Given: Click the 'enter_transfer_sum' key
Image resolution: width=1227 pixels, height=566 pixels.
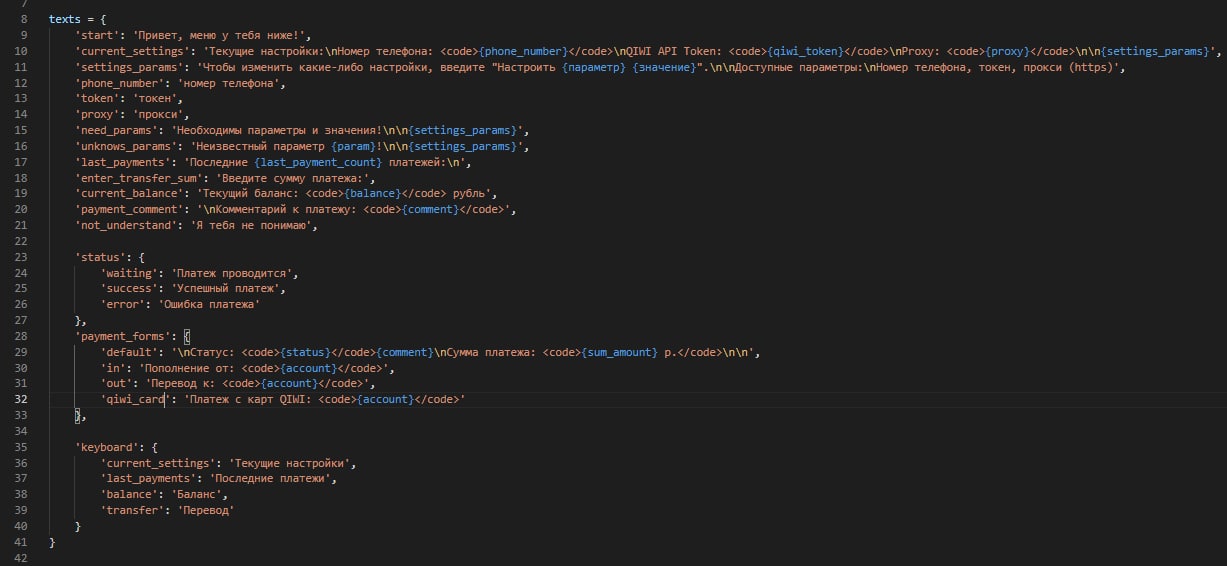Looking at the screenshot, I should click(141, 179).
